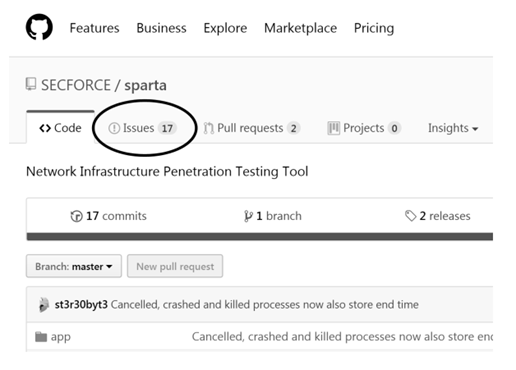
Task: Click the branch fork icon
Action: tap(248, 216)
